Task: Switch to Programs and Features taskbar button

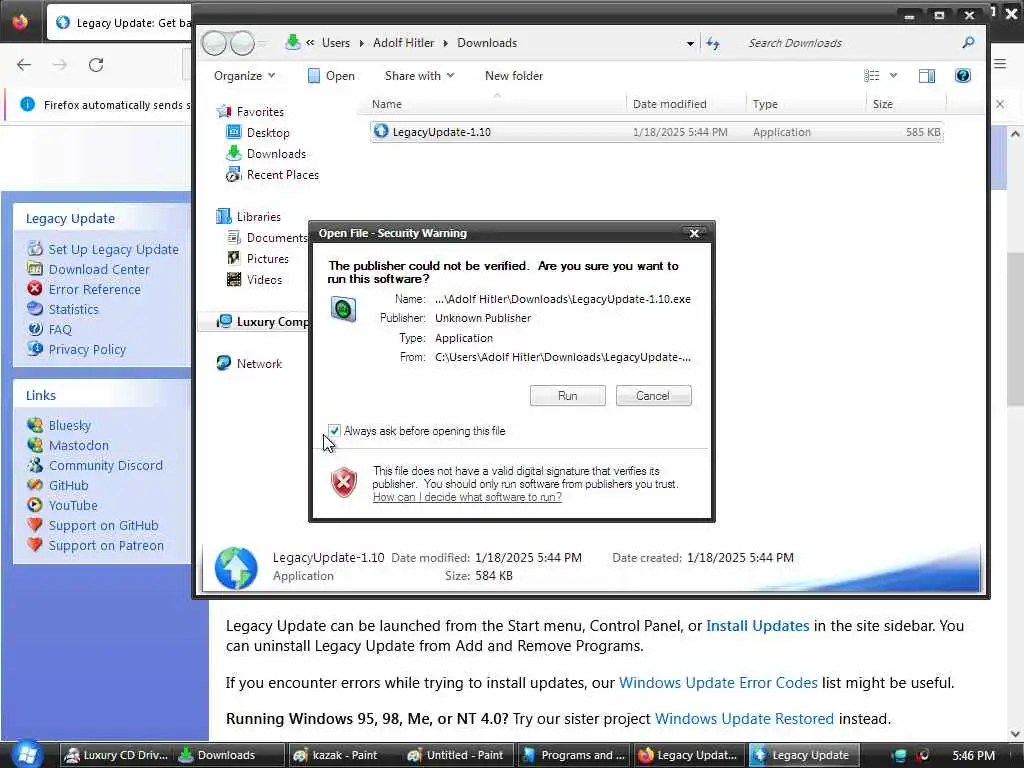Action: pyautogui.click(x=572, y=755)
